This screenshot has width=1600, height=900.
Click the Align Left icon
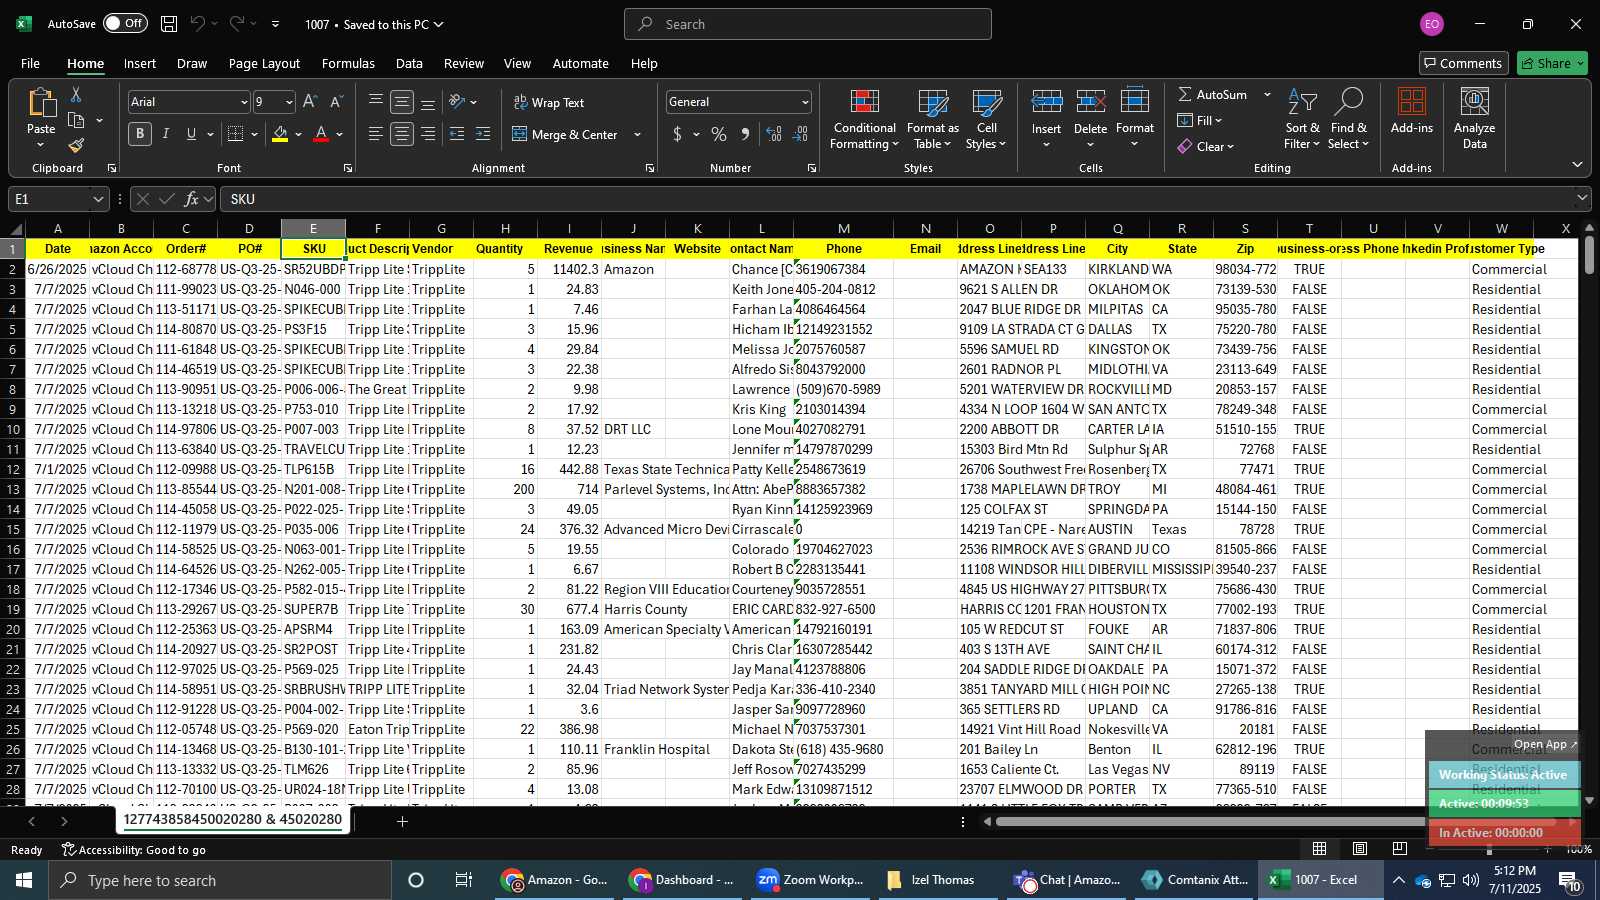click(375, 134)
